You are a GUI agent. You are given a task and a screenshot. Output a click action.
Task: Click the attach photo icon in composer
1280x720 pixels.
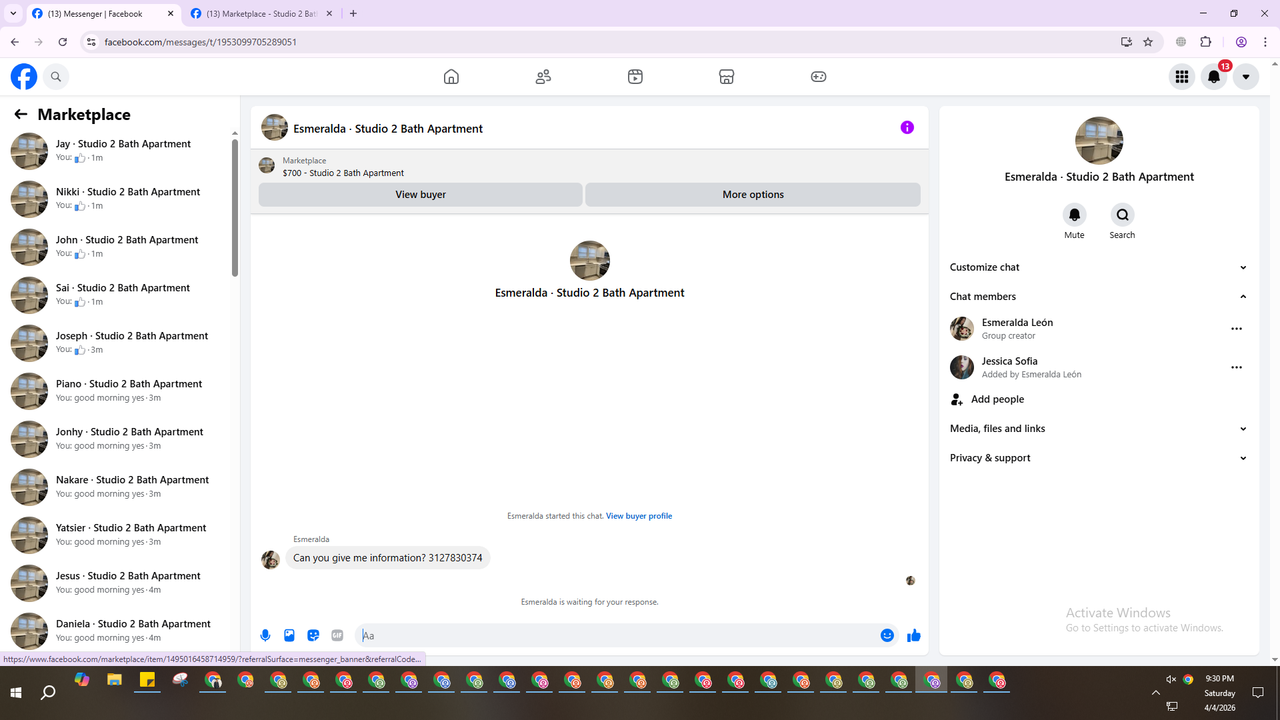[x=289, y=635]
